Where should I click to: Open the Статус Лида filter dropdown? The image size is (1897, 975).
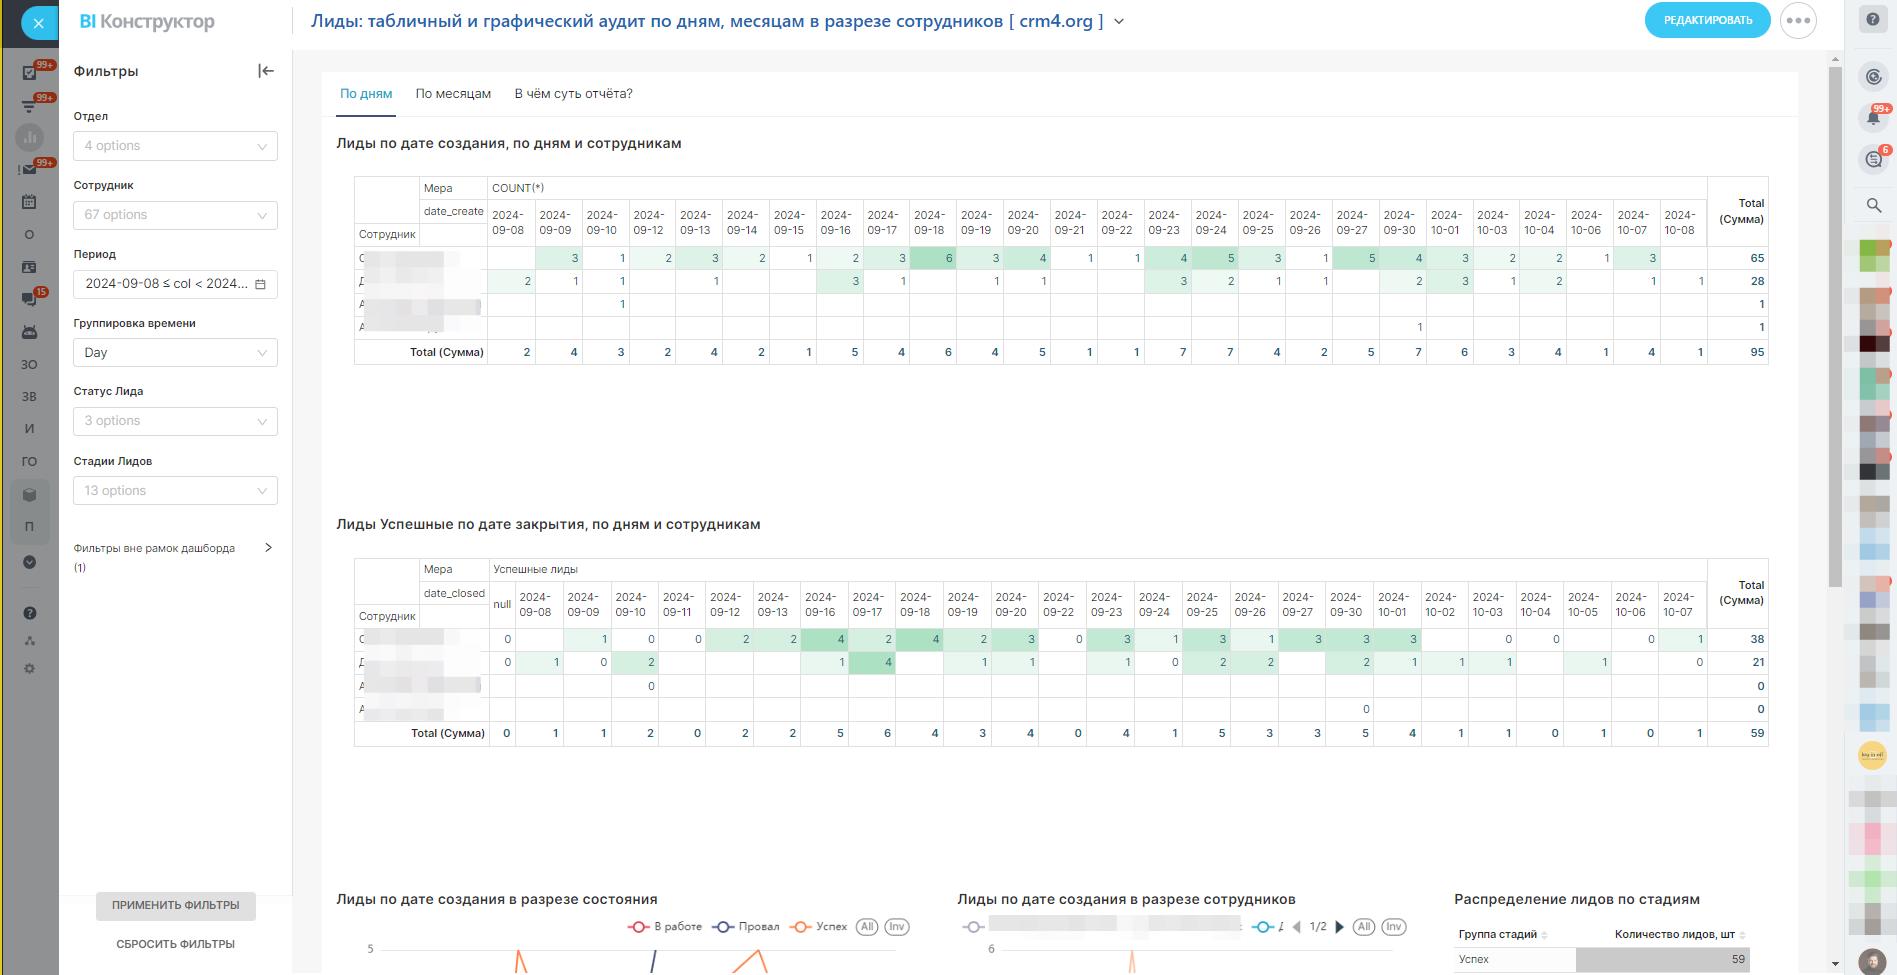click(175, 421)
